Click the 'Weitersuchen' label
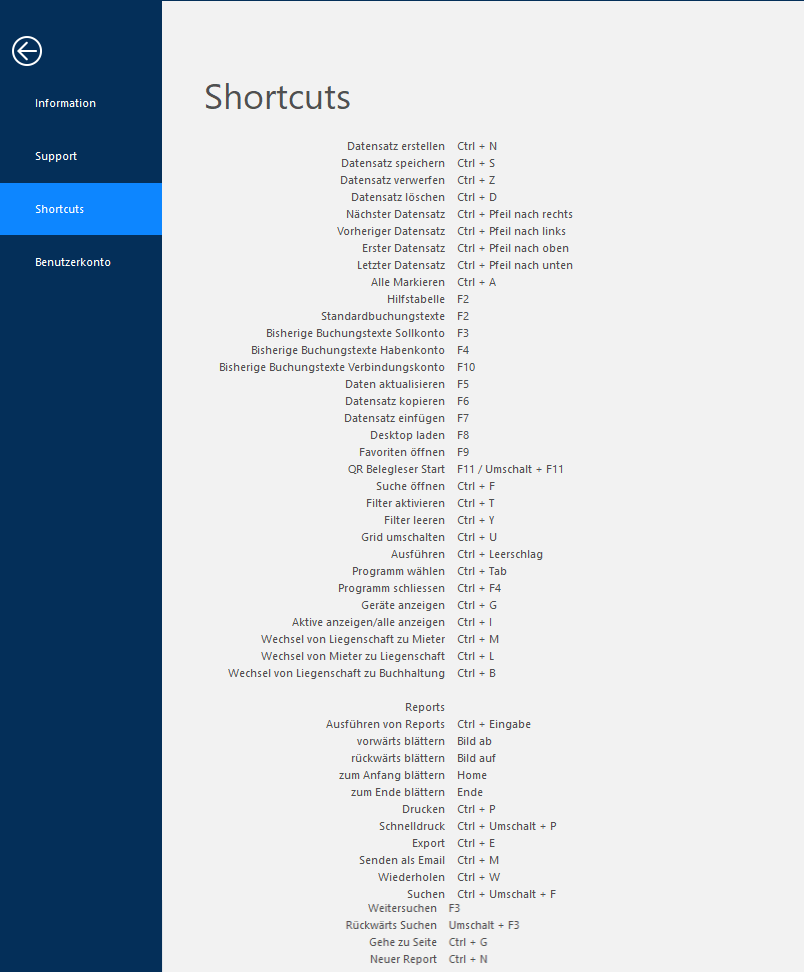 pos(402,908)
